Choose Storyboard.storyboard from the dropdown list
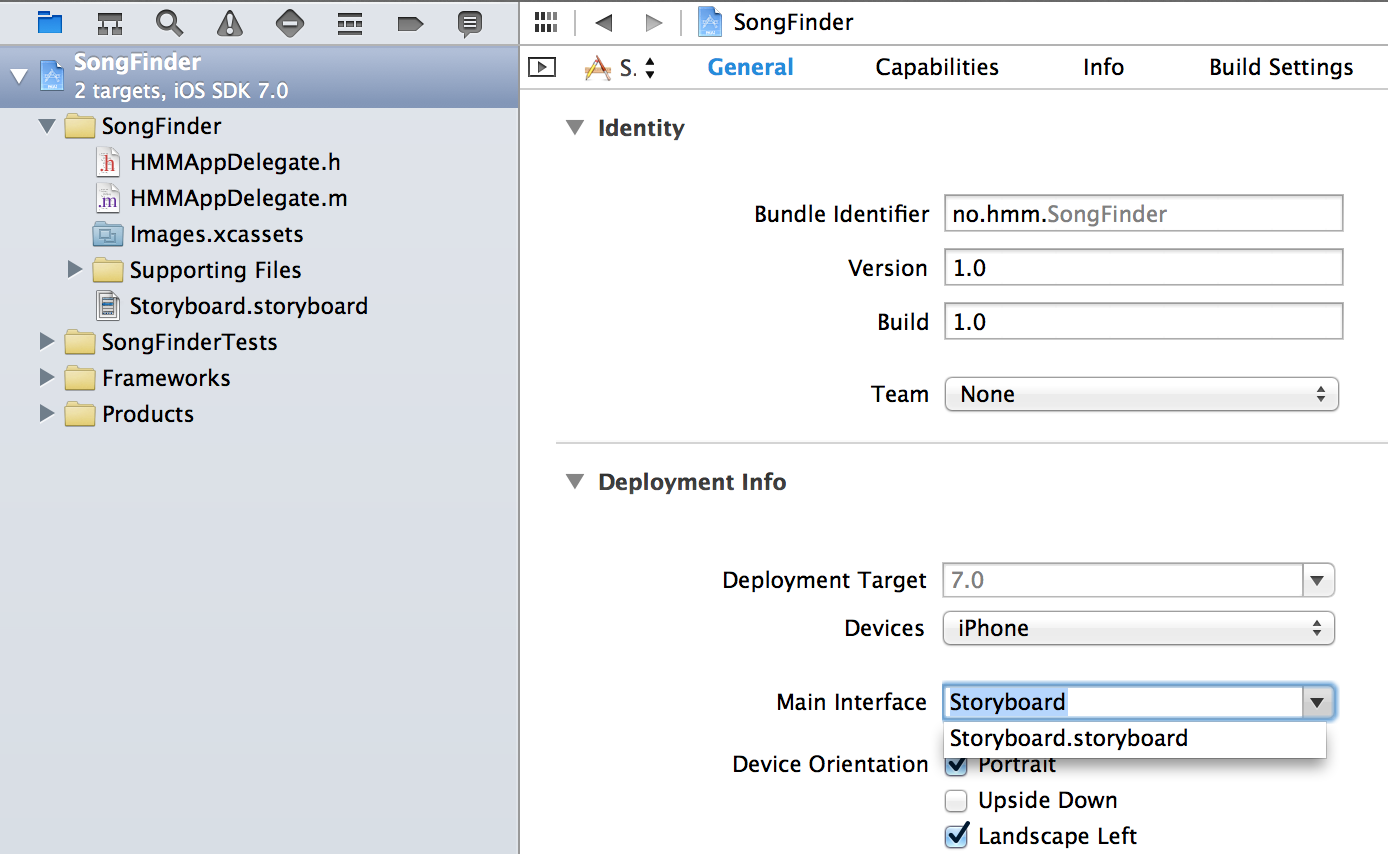1388x854 pixels. pyautogui.click(x=1135, y=739)
